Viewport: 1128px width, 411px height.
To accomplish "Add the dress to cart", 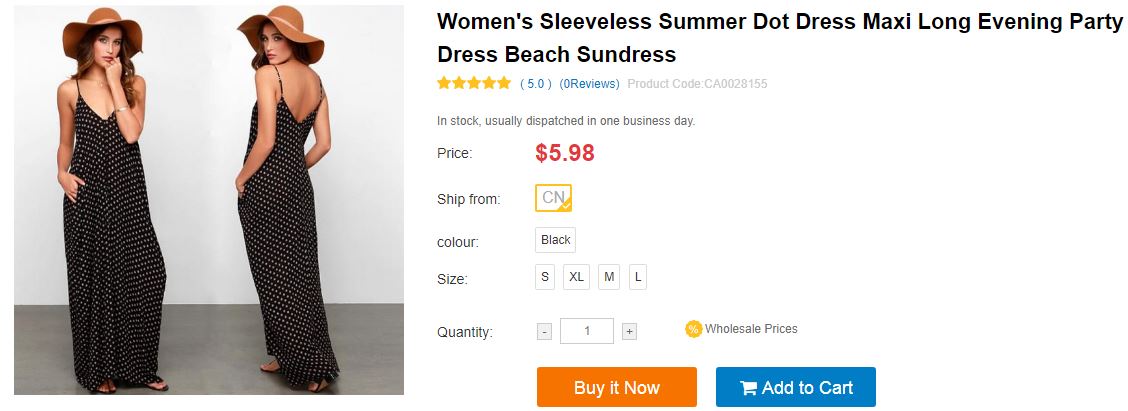I will [795, 387].
